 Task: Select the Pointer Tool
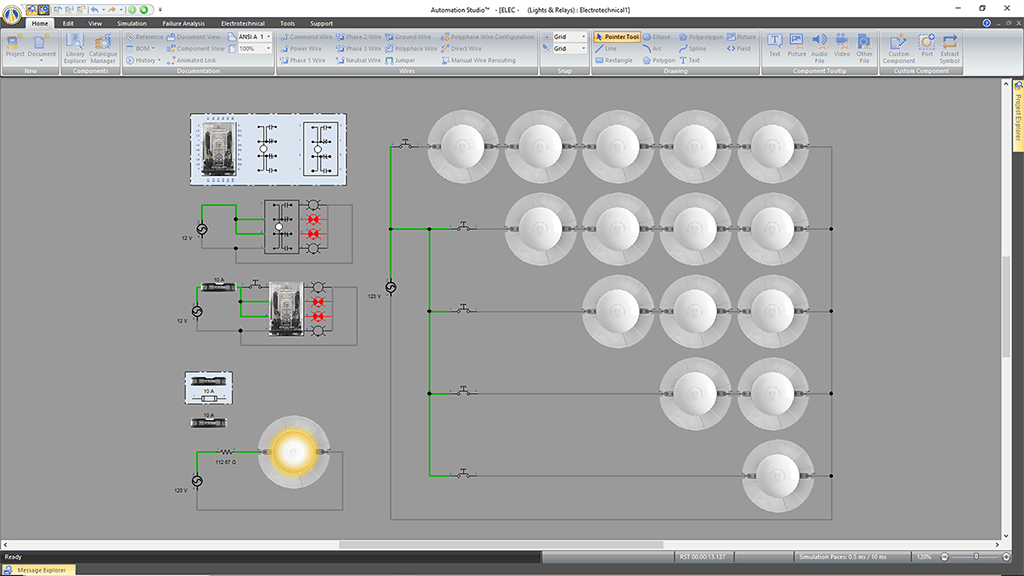point(616,37)
